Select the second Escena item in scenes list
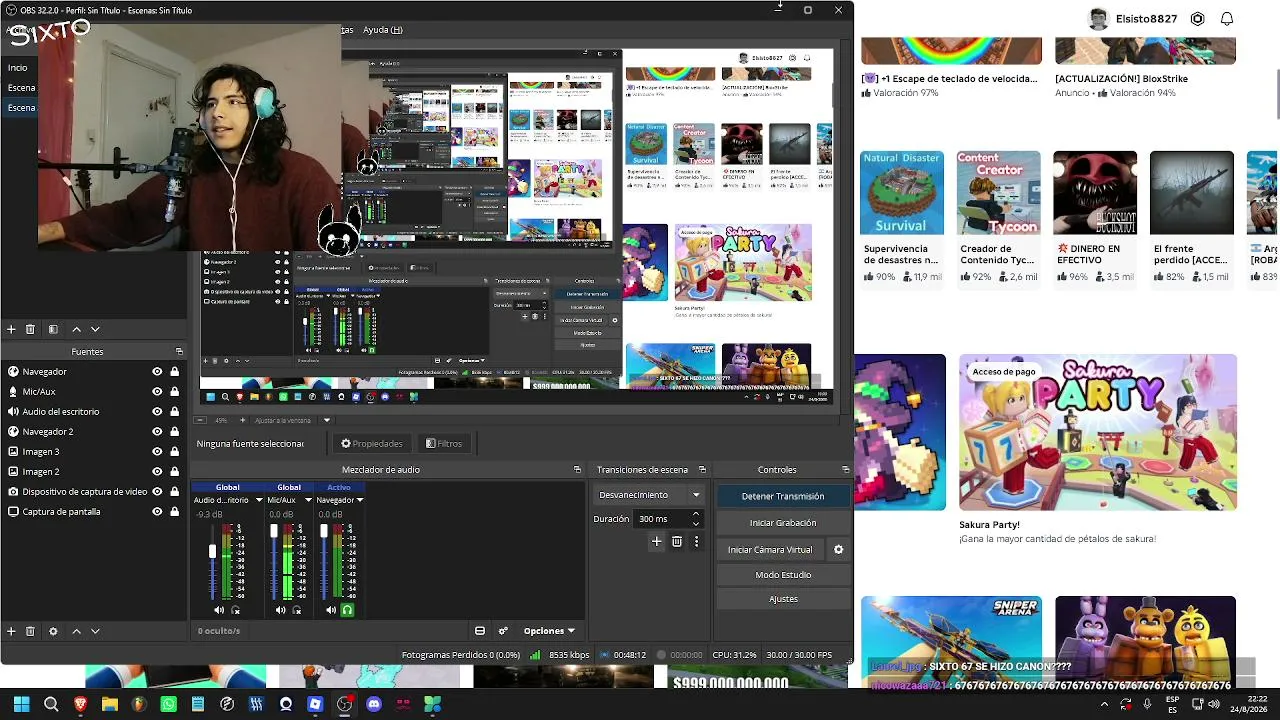This screenshot has width=1280, height=720. point(21,108)
